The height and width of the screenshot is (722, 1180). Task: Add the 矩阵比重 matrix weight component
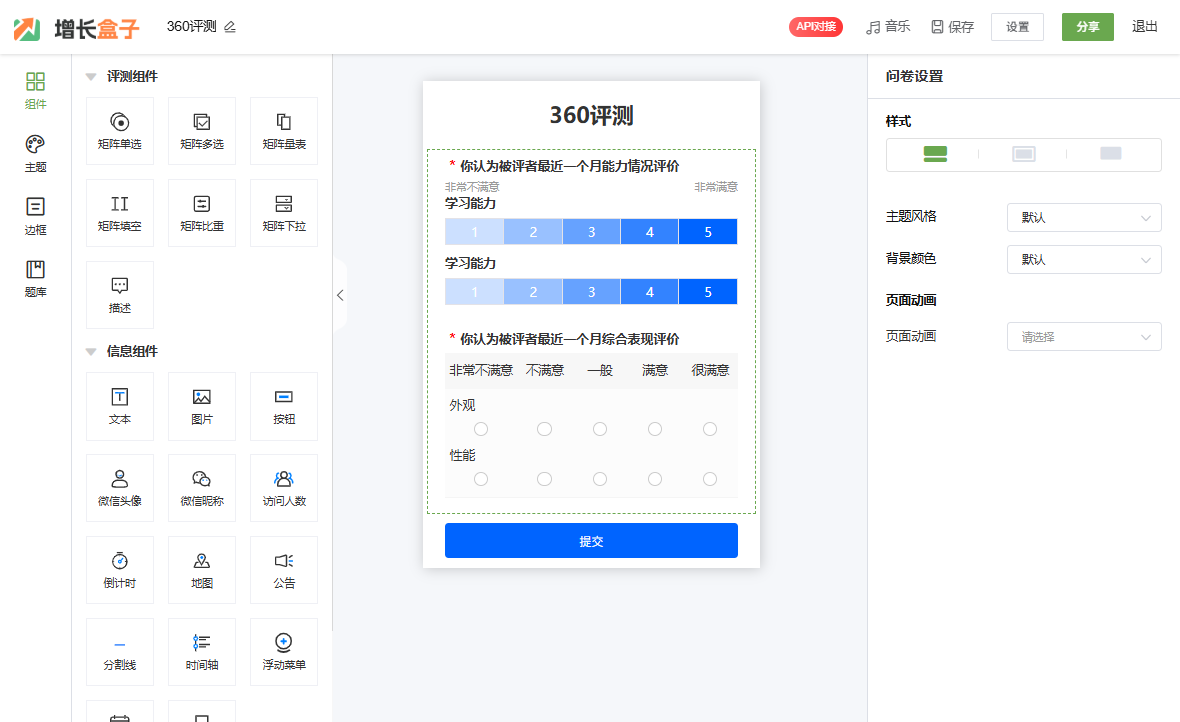pos(202,213)
